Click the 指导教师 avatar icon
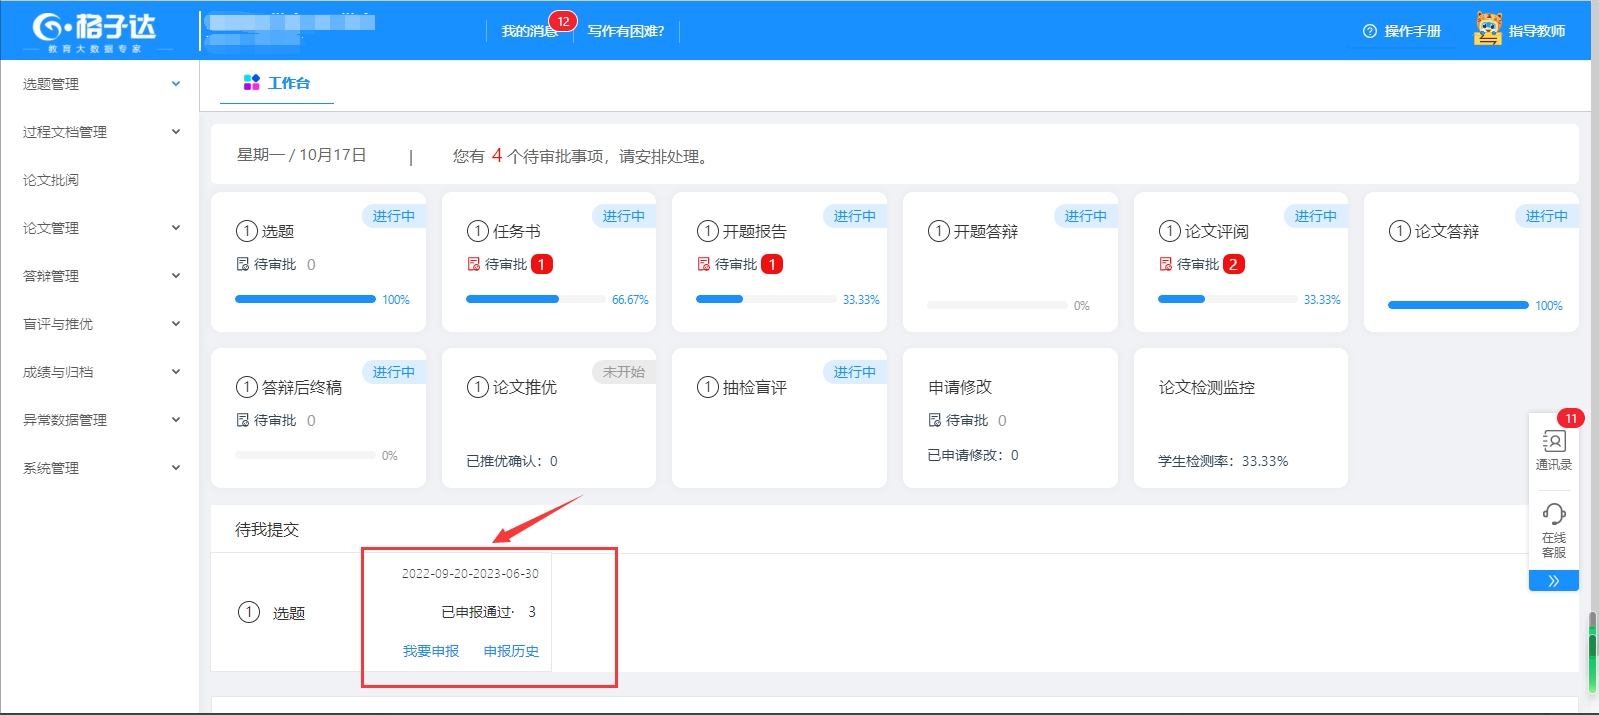This screenshot has height=715, width=1599. [x=1488, y=30]
